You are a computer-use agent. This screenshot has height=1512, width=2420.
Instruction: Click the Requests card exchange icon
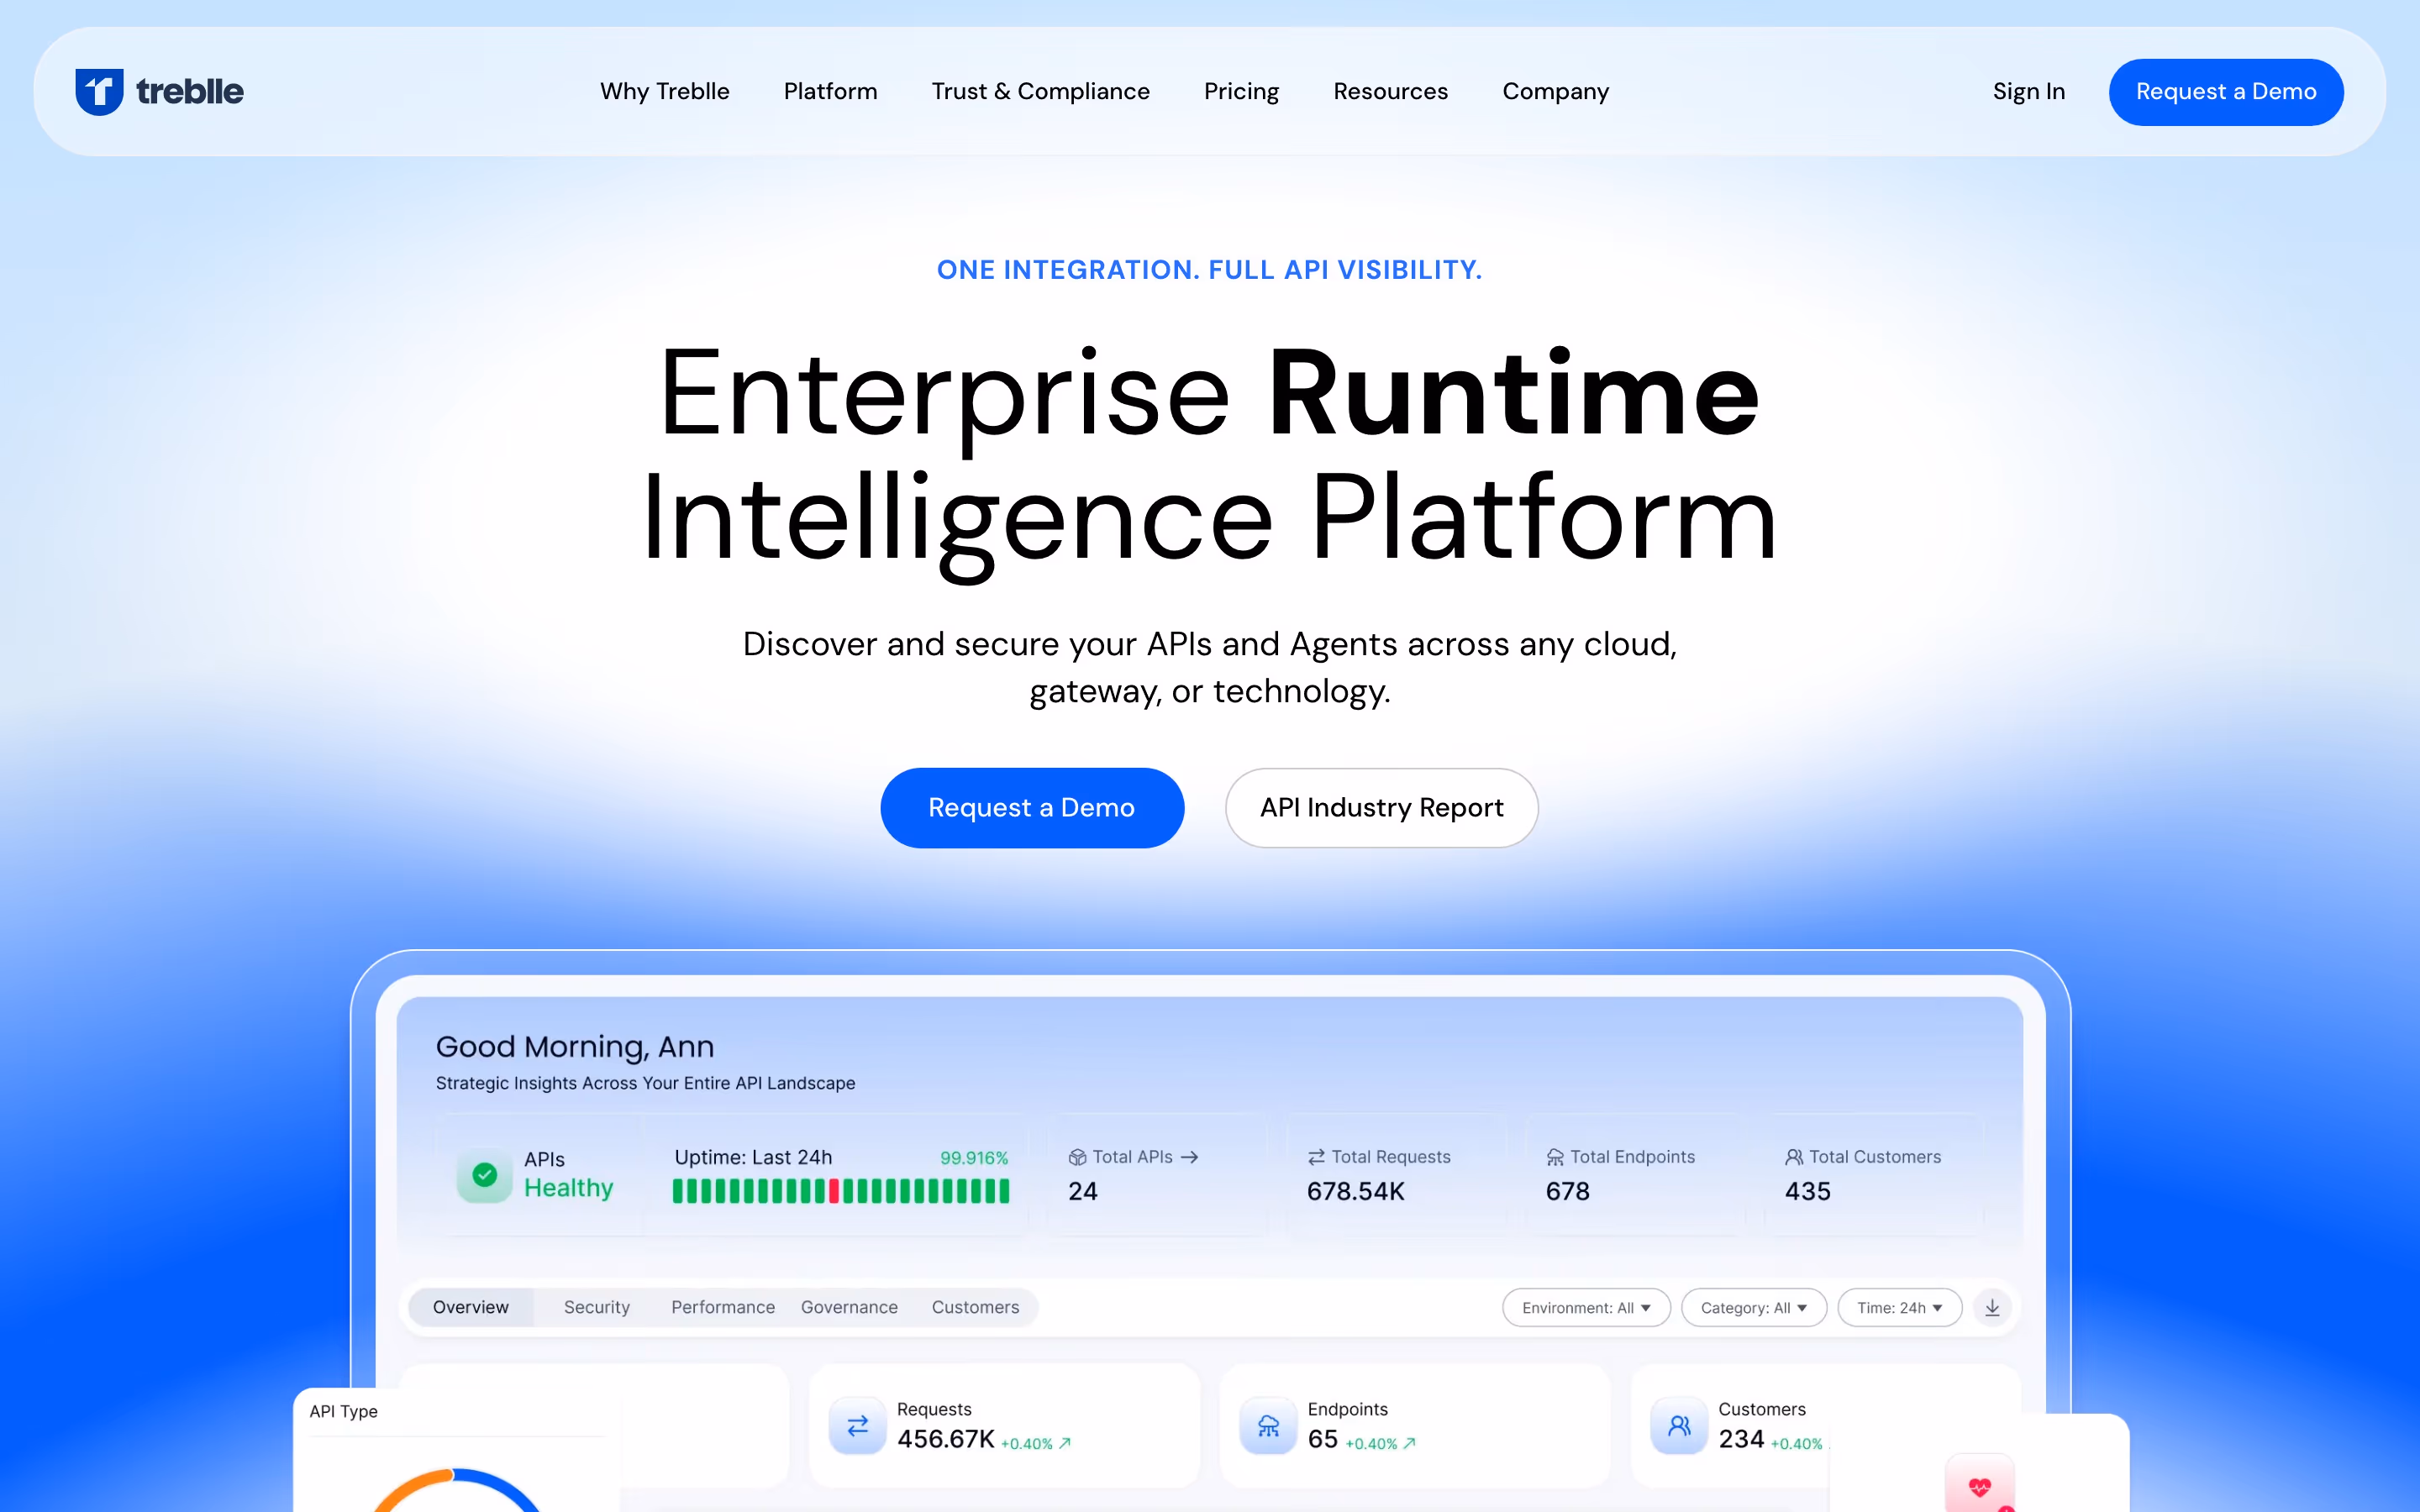(858, 1425)
